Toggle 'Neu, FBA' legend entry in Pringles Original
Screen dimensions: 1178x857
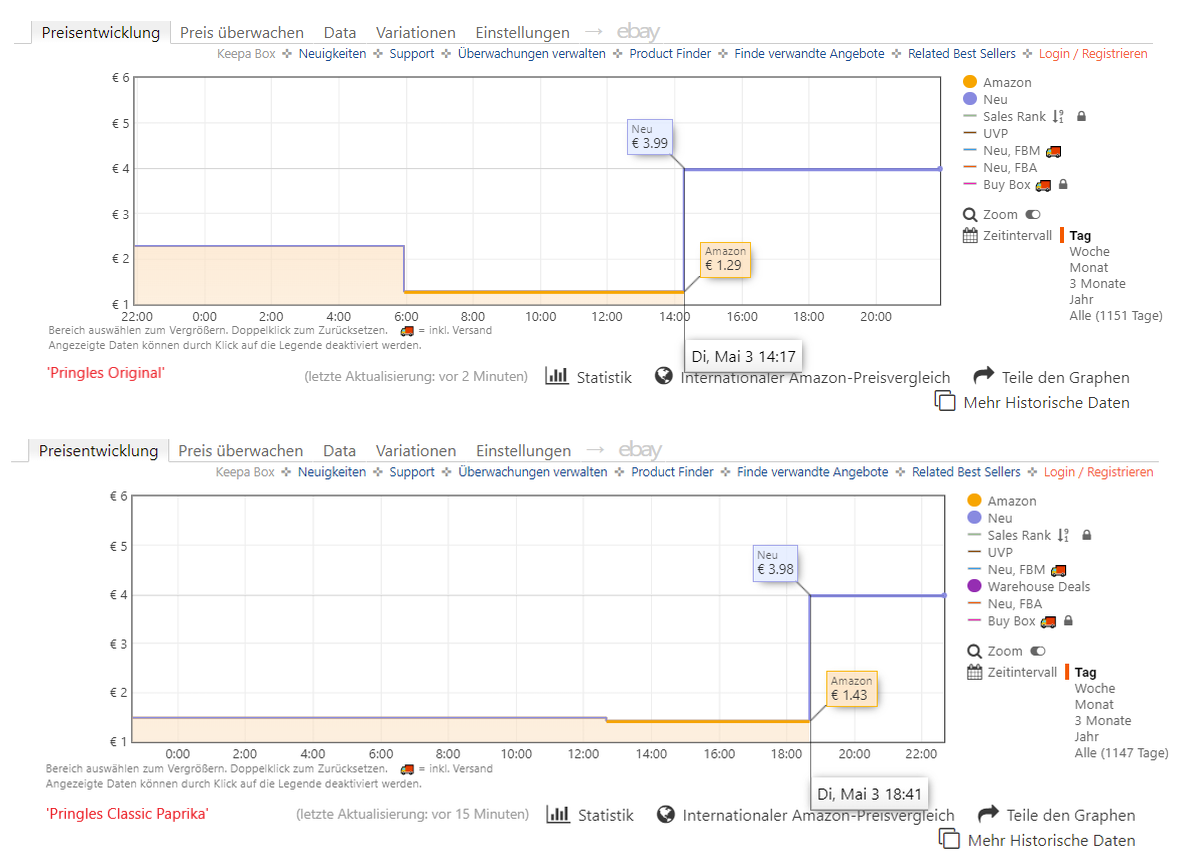(x=1000, y=168)
